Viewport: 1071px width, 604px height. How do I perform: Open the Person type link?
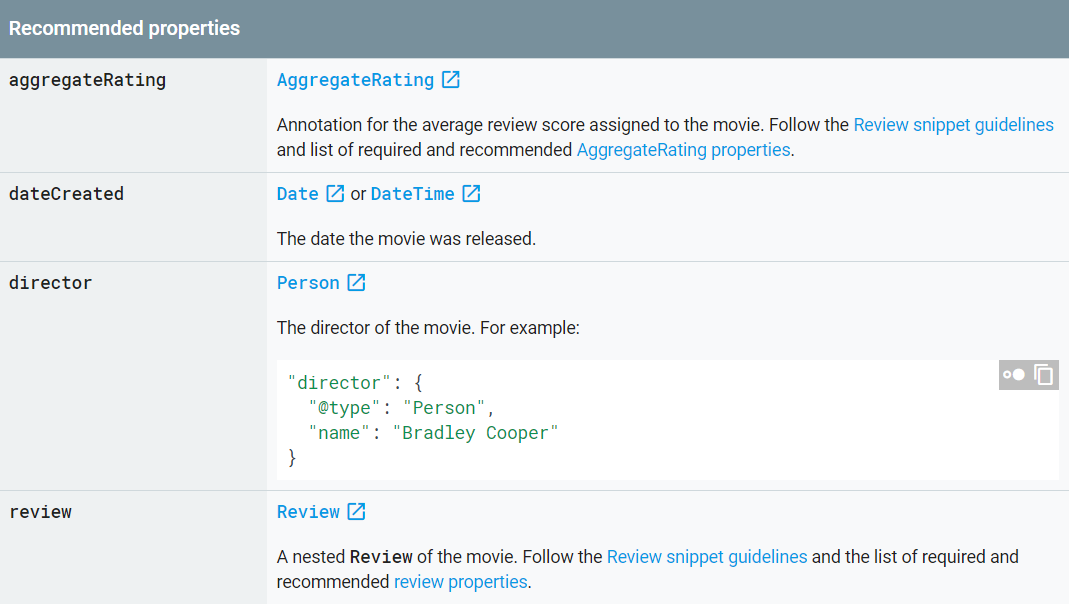coord(308,283)
